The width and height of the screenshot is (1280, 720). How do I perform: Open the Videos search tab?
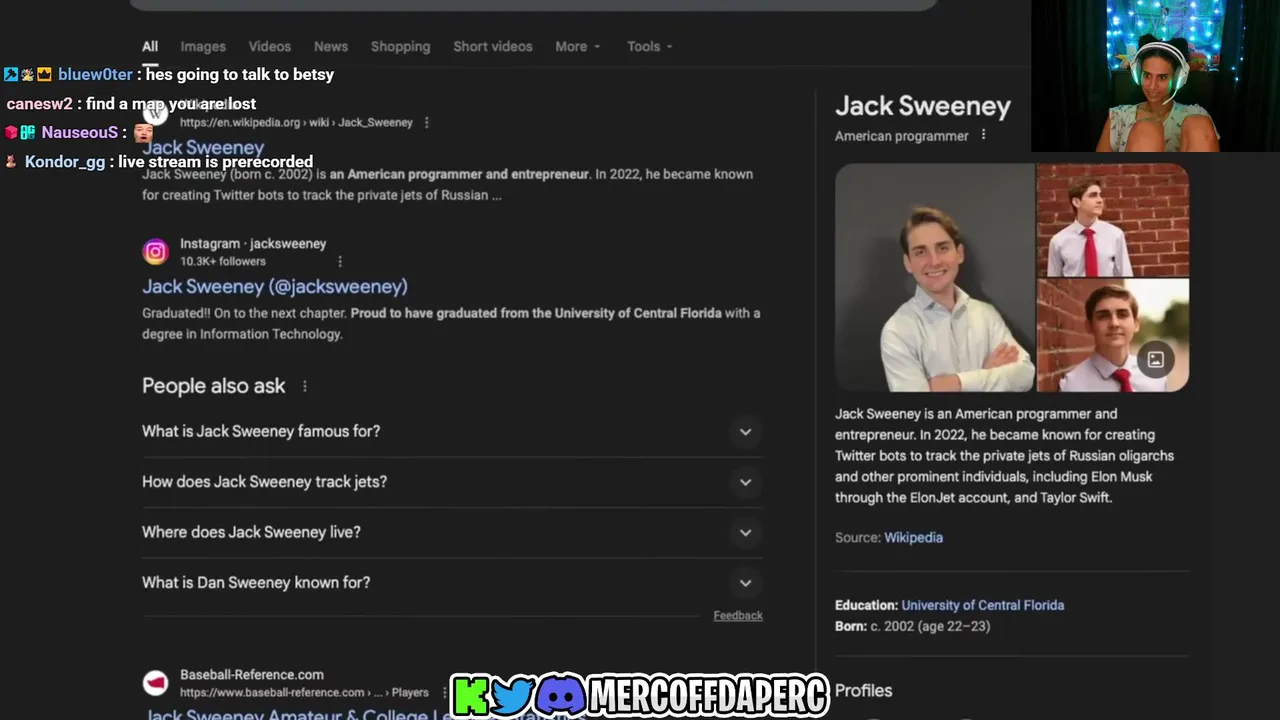(270, 46)
